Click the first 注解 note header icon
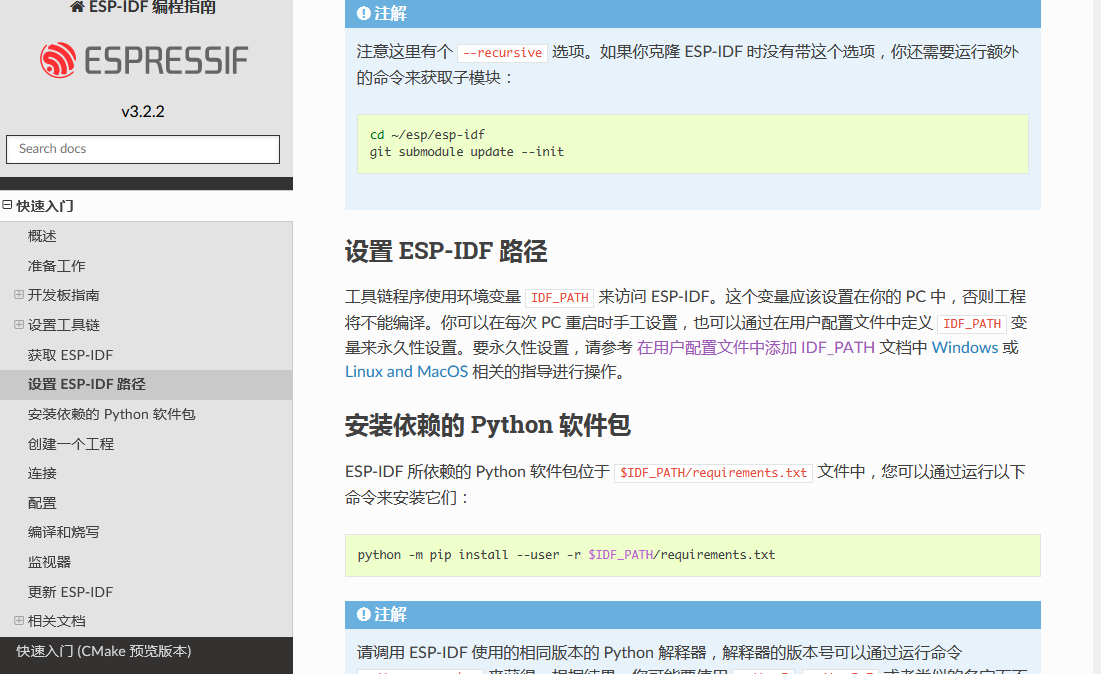The height and width of the screenshot is (674, 1101). (363, 13)
